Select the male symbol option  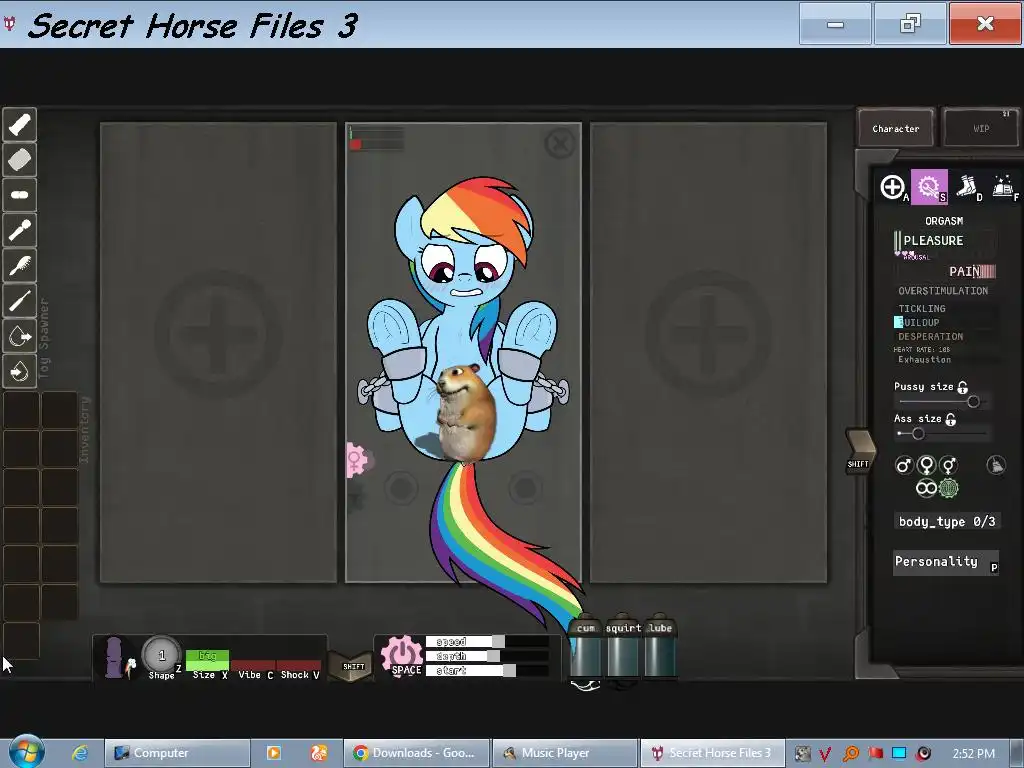coord(903,465)
